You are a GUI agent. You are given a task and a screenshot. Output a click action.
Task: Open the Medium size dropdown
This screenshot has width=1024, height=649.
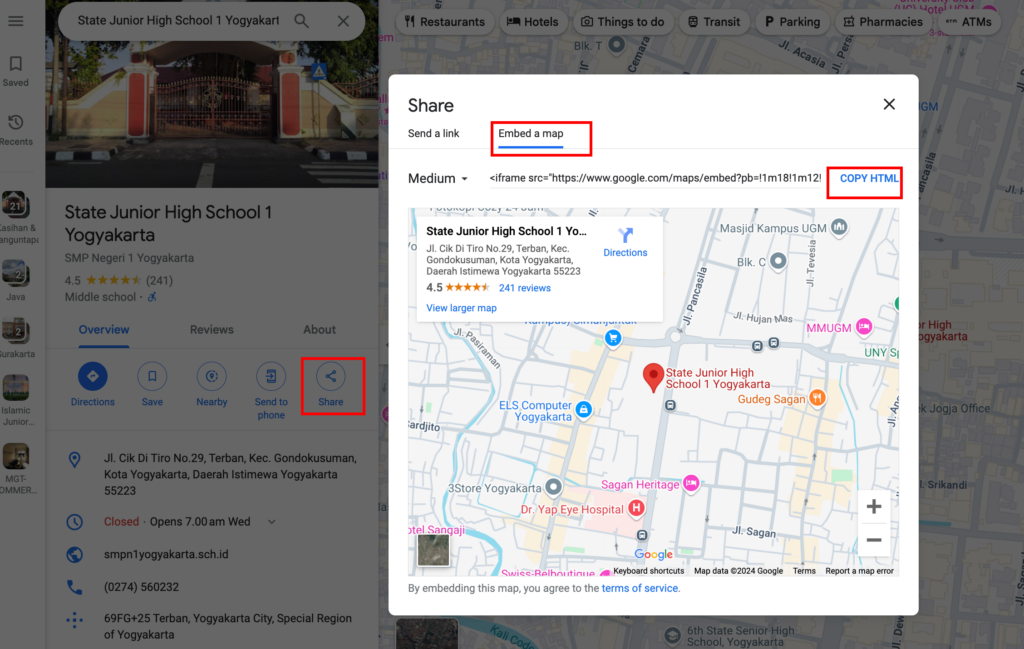(x=438, y=178)
